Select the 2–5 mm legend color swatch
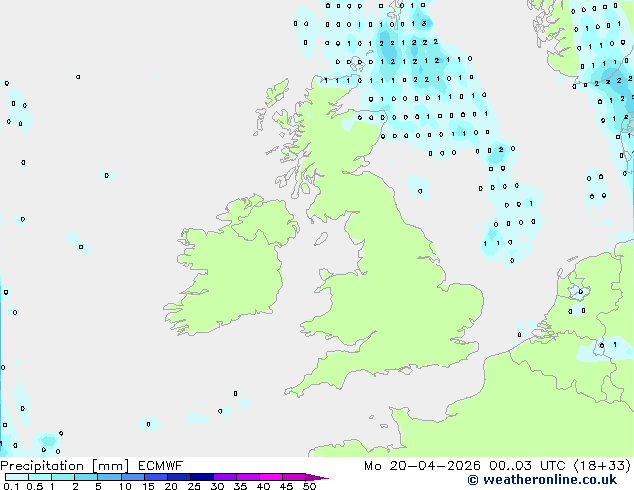634x490 pixels. (x=86, y=477)
